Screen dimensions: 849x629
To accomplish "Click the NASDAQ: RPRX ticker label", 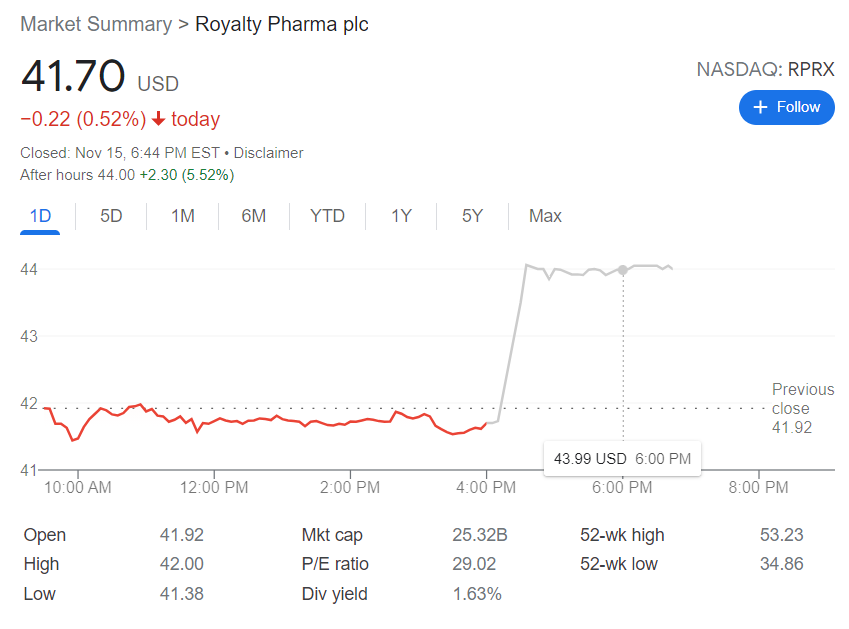I will (765, 69).
